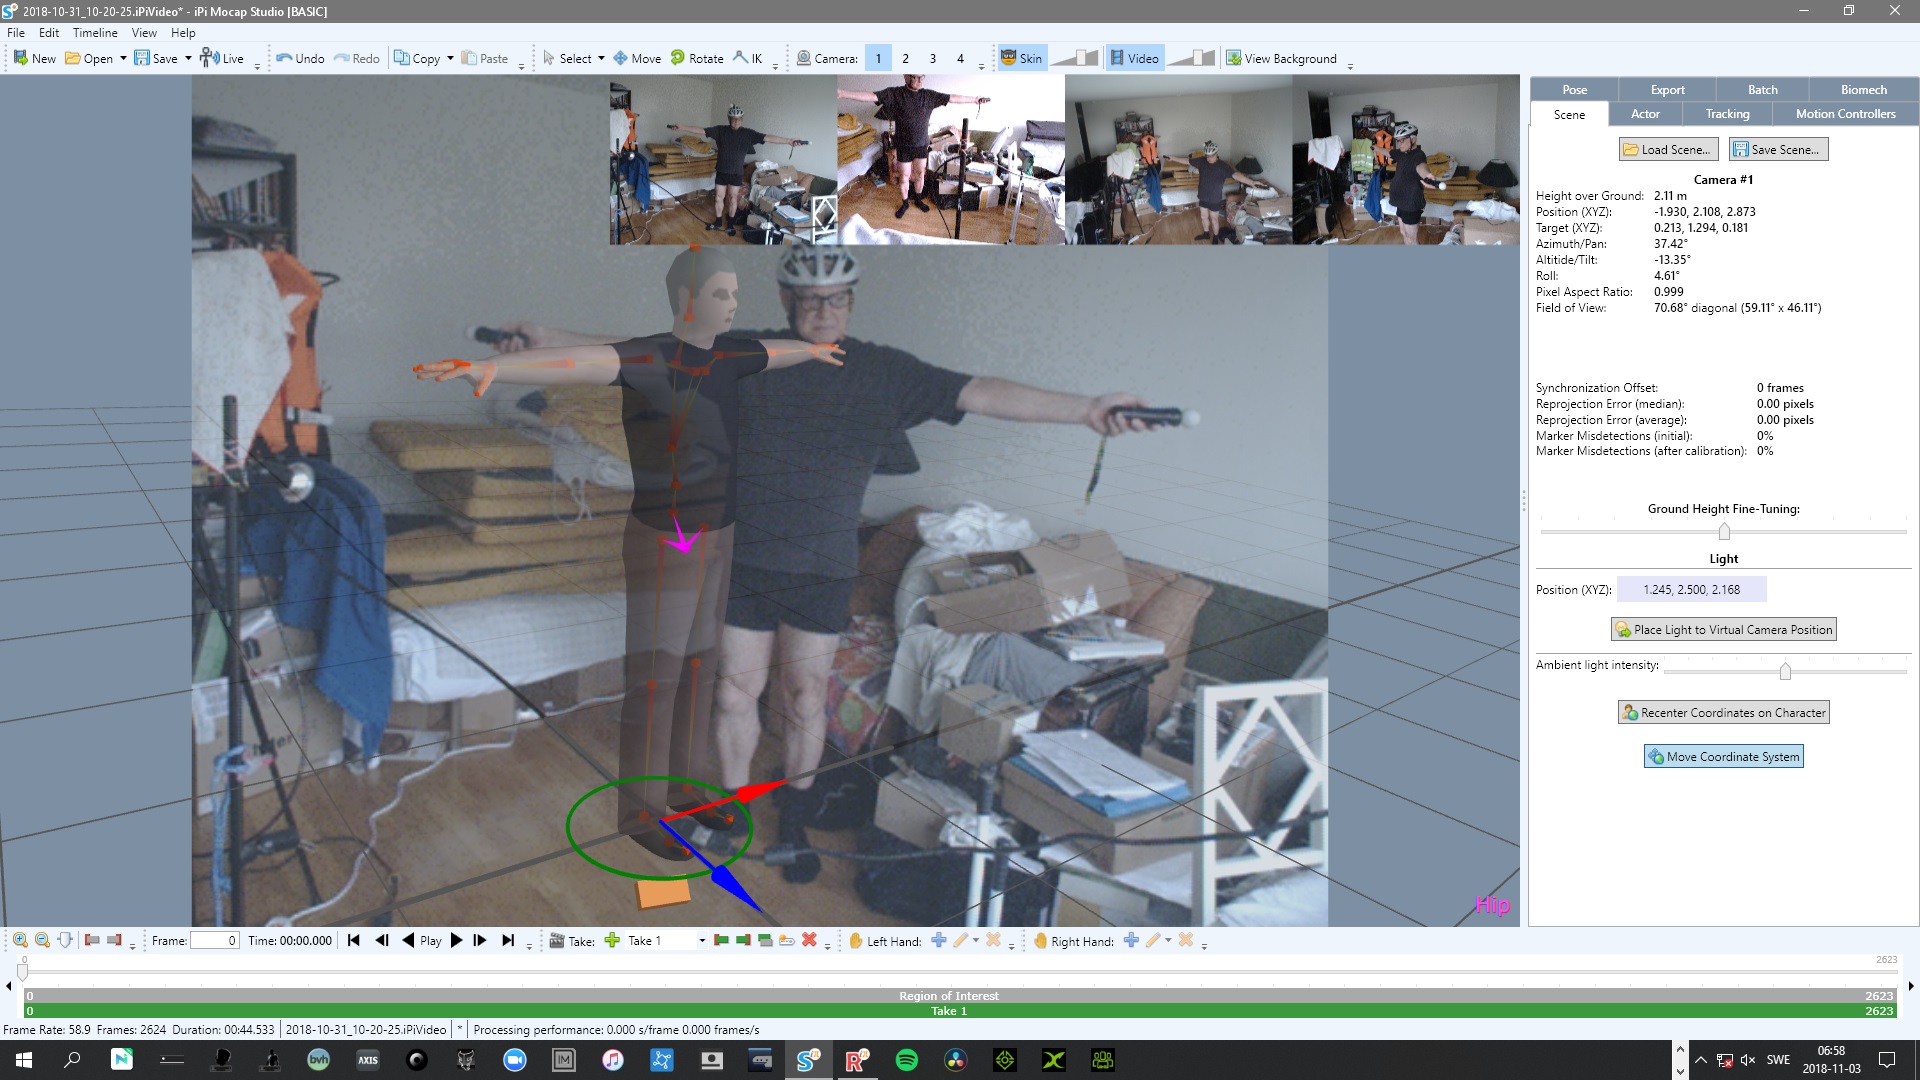Add a new take with plus icon
Image resolution: width=1920 pixels, height=1080 pixels.
tap(612, 940)
